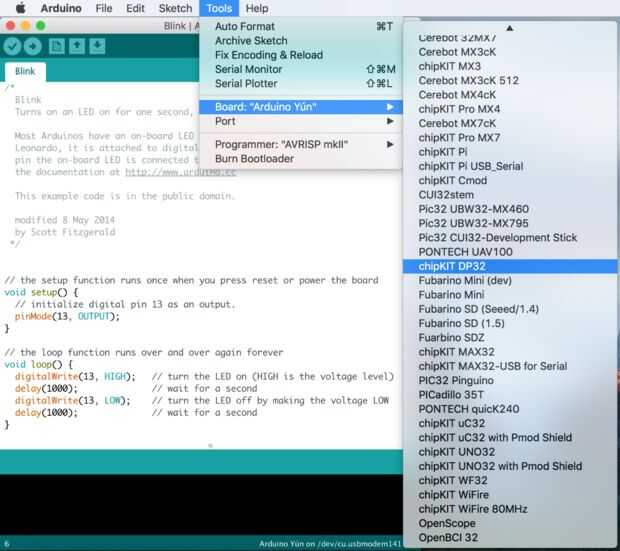
Task: Select chipKIT UNO32 board
Action: click(x=510, y=452)
